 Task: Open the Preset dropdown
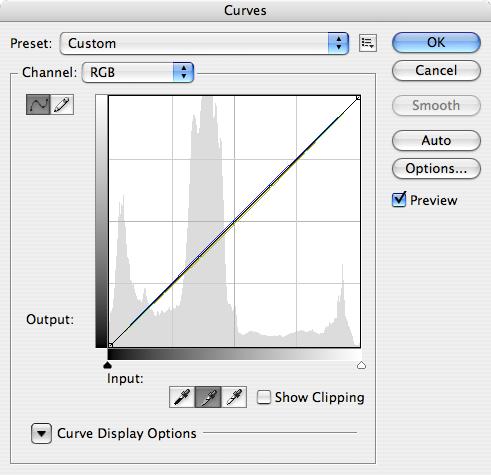click(x=204, y=43)
